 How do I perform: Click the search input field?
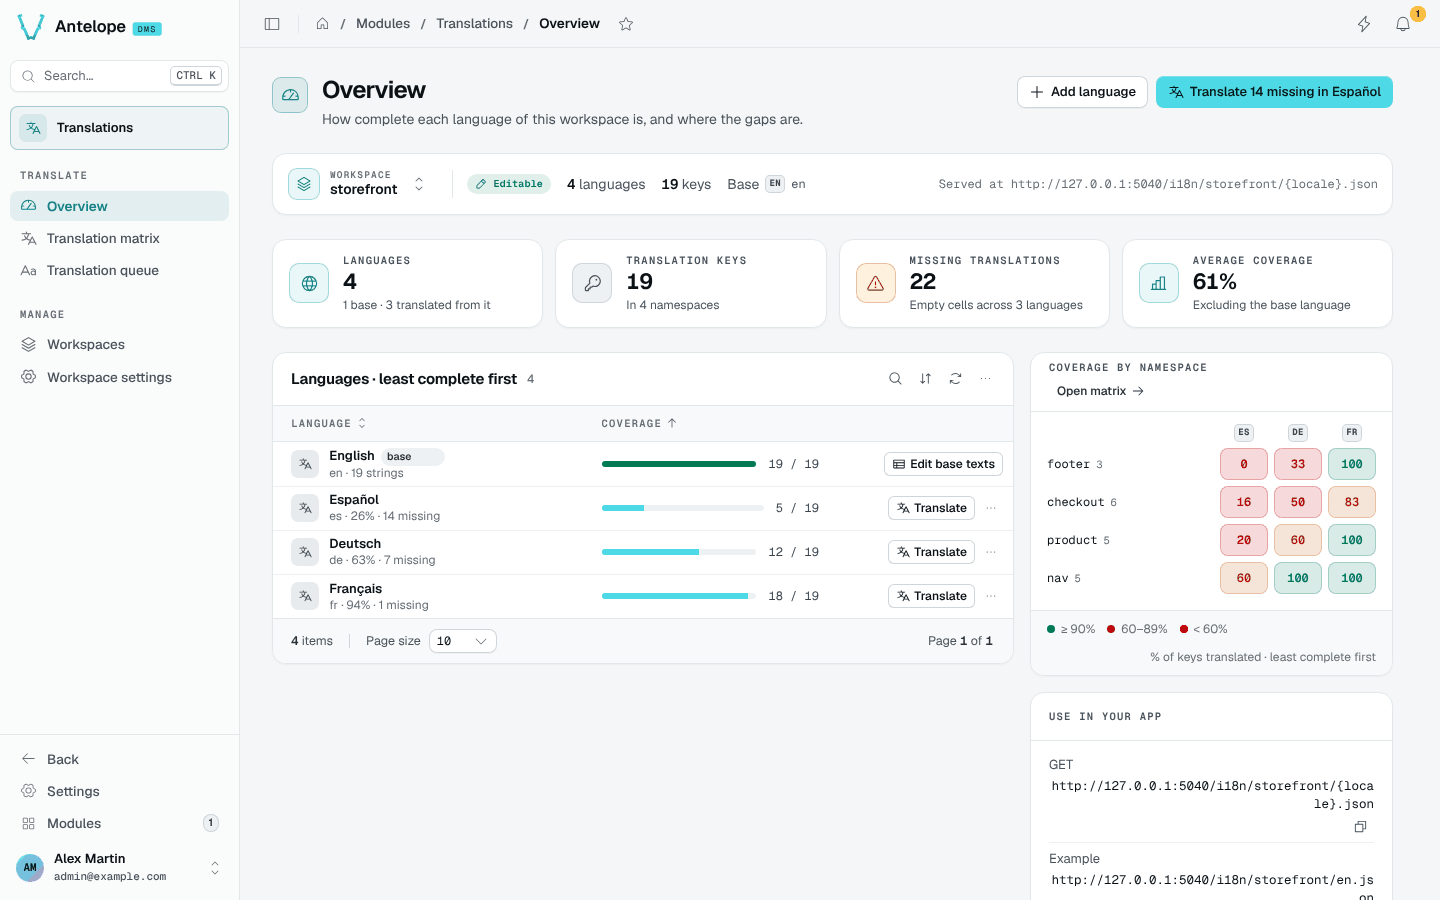pos(119,76)
